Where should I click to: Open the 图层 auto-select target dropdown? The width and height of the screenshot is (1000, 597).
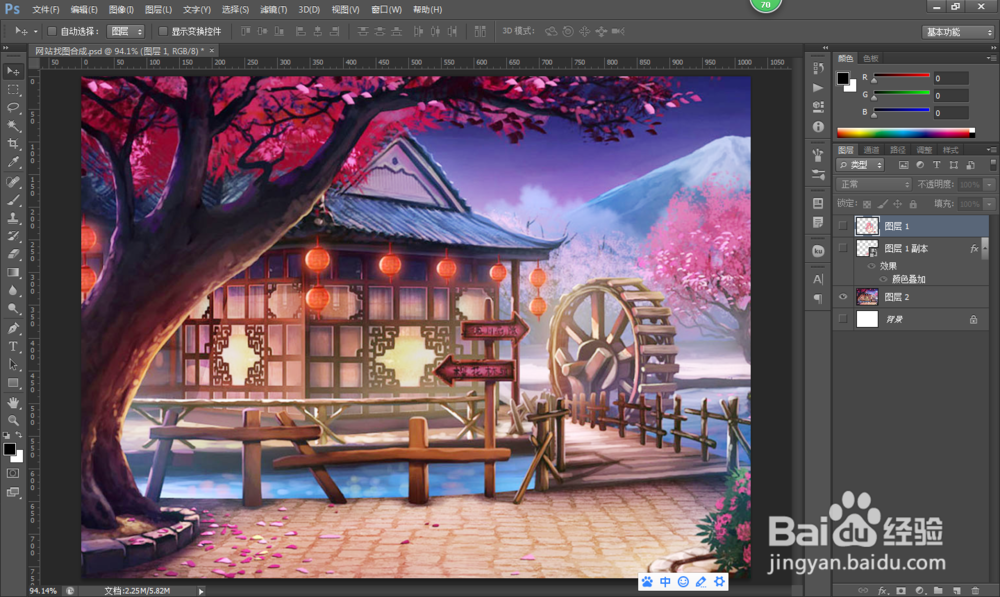126,31
